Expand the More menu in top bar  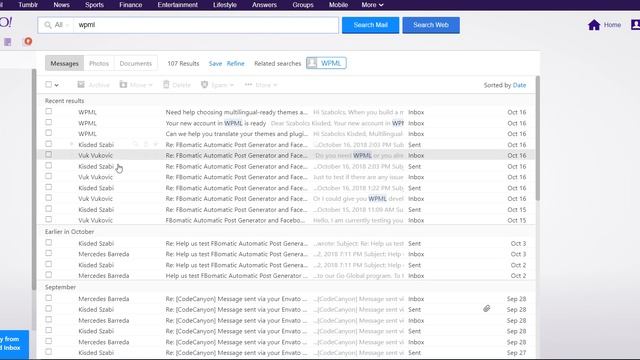tap(372, 5)
